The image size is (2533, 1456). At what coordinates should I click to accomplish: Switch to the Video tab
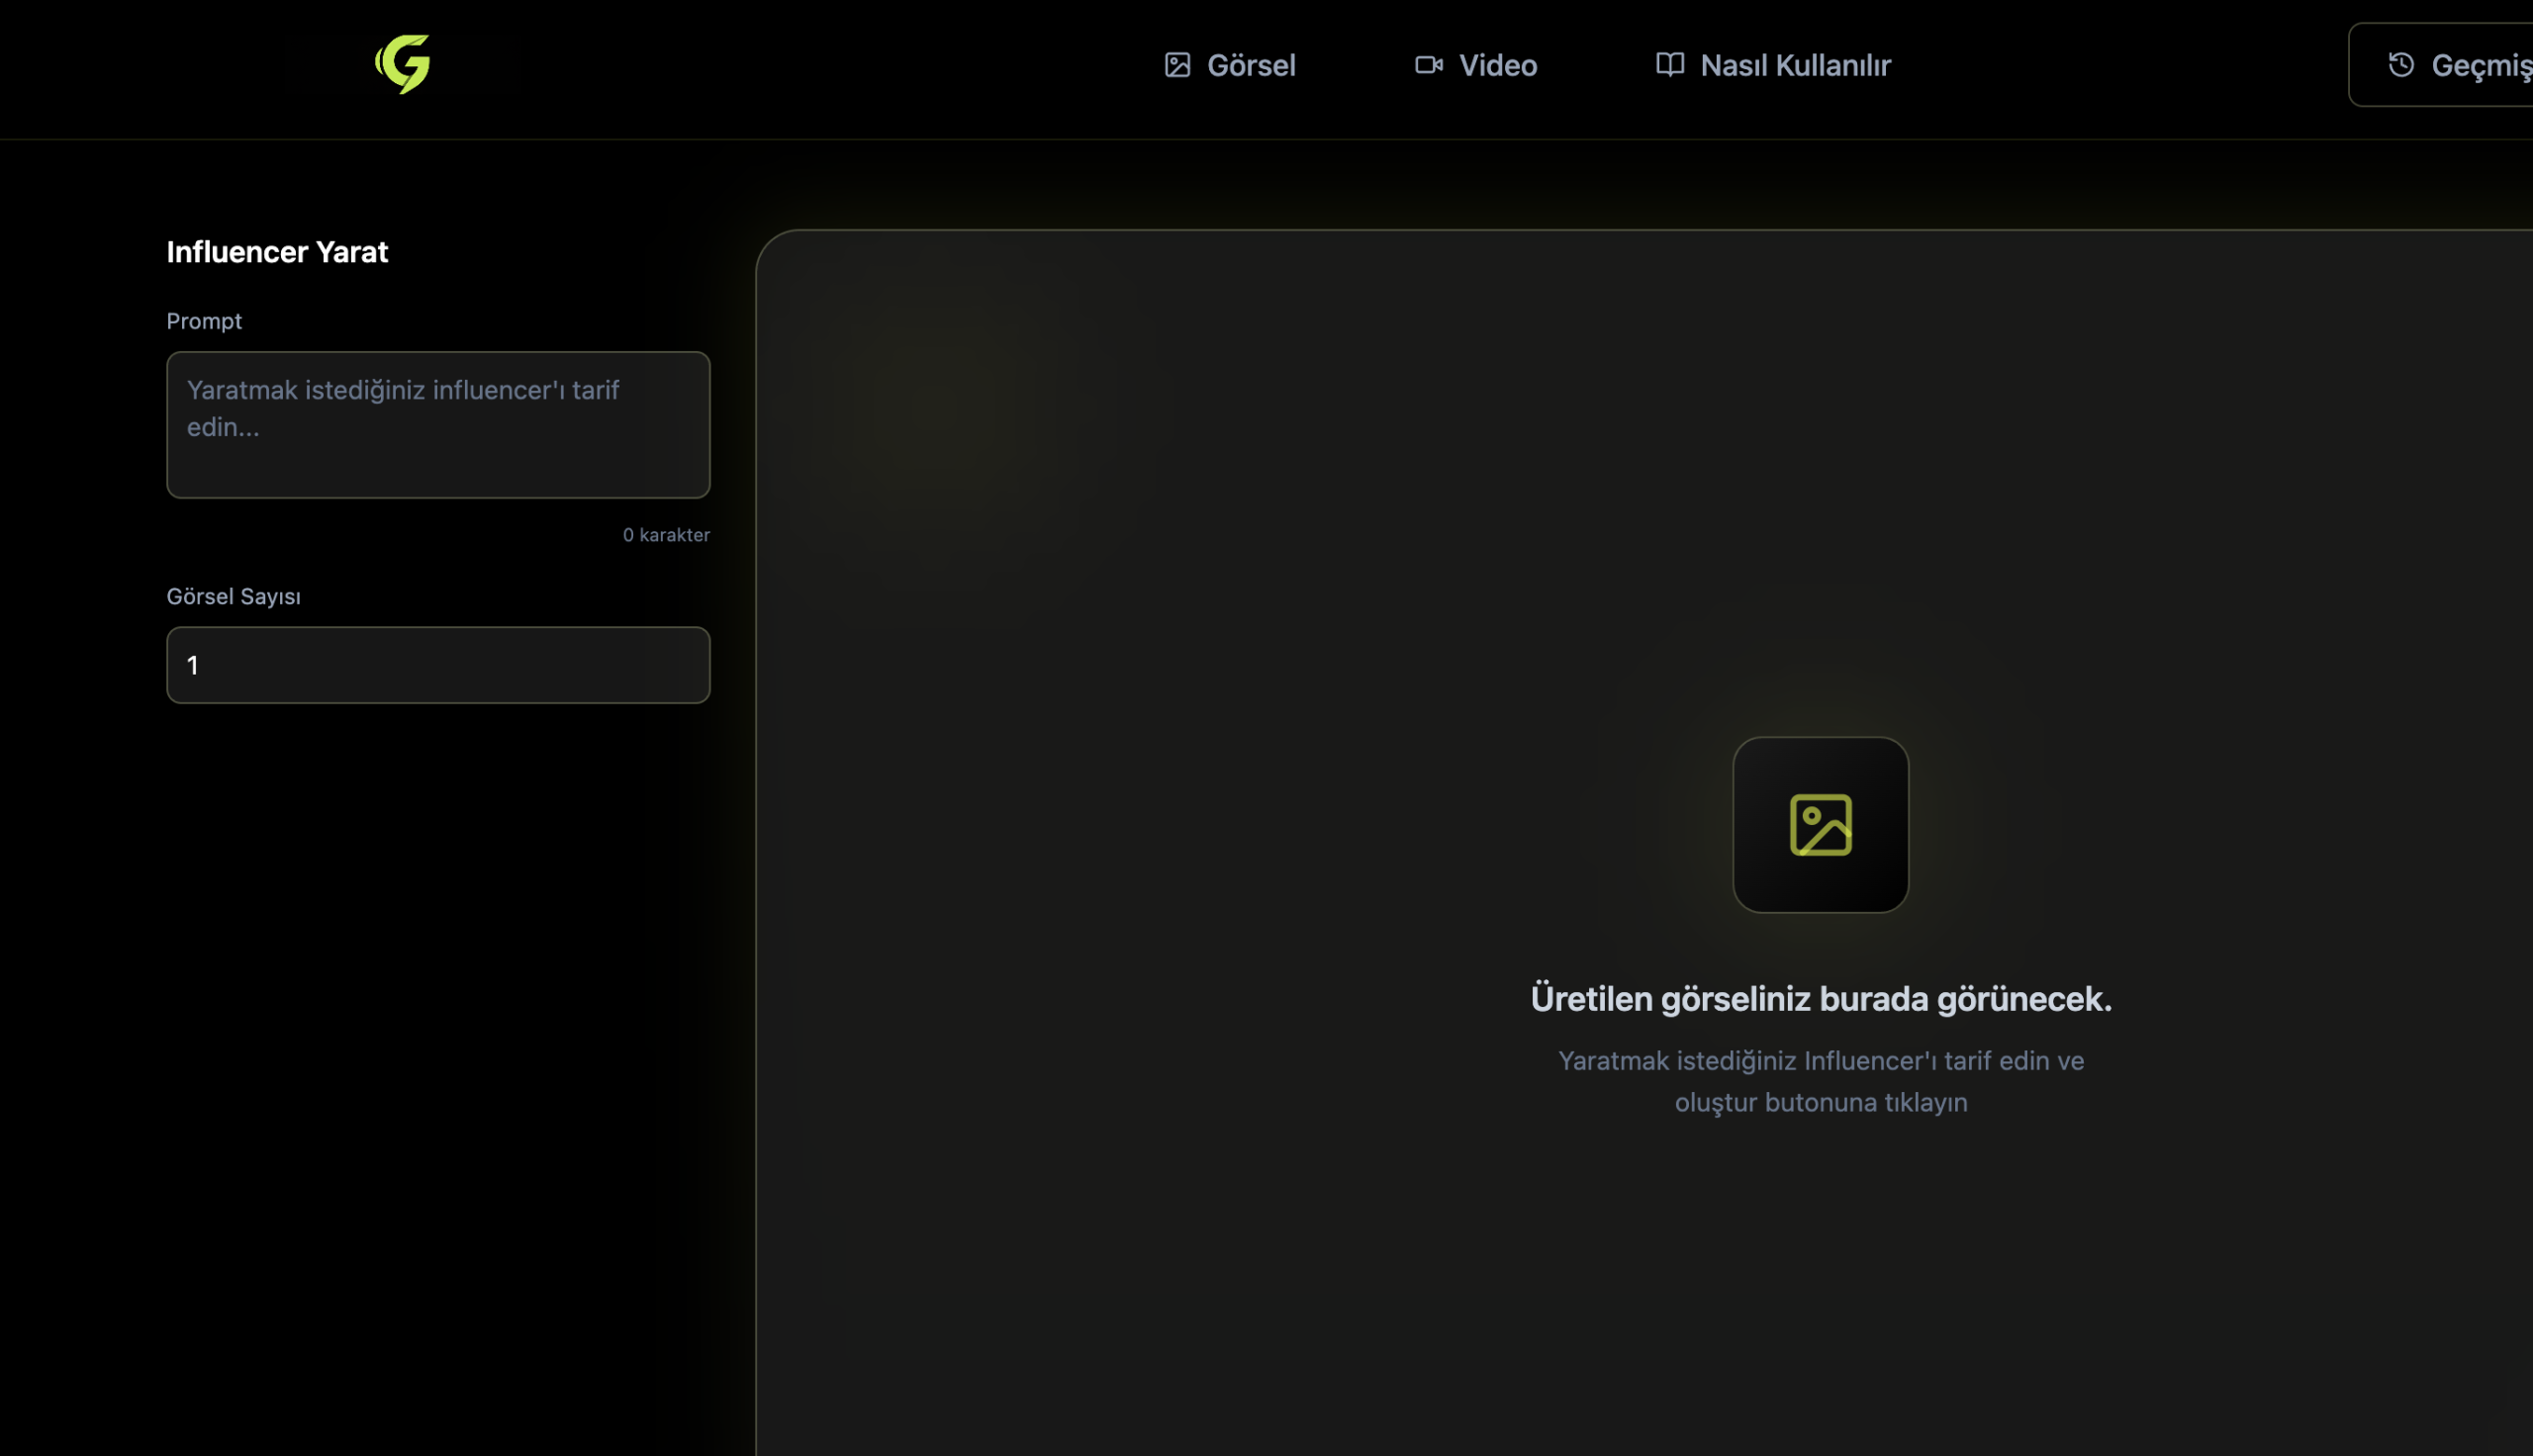coord(1497,65)
